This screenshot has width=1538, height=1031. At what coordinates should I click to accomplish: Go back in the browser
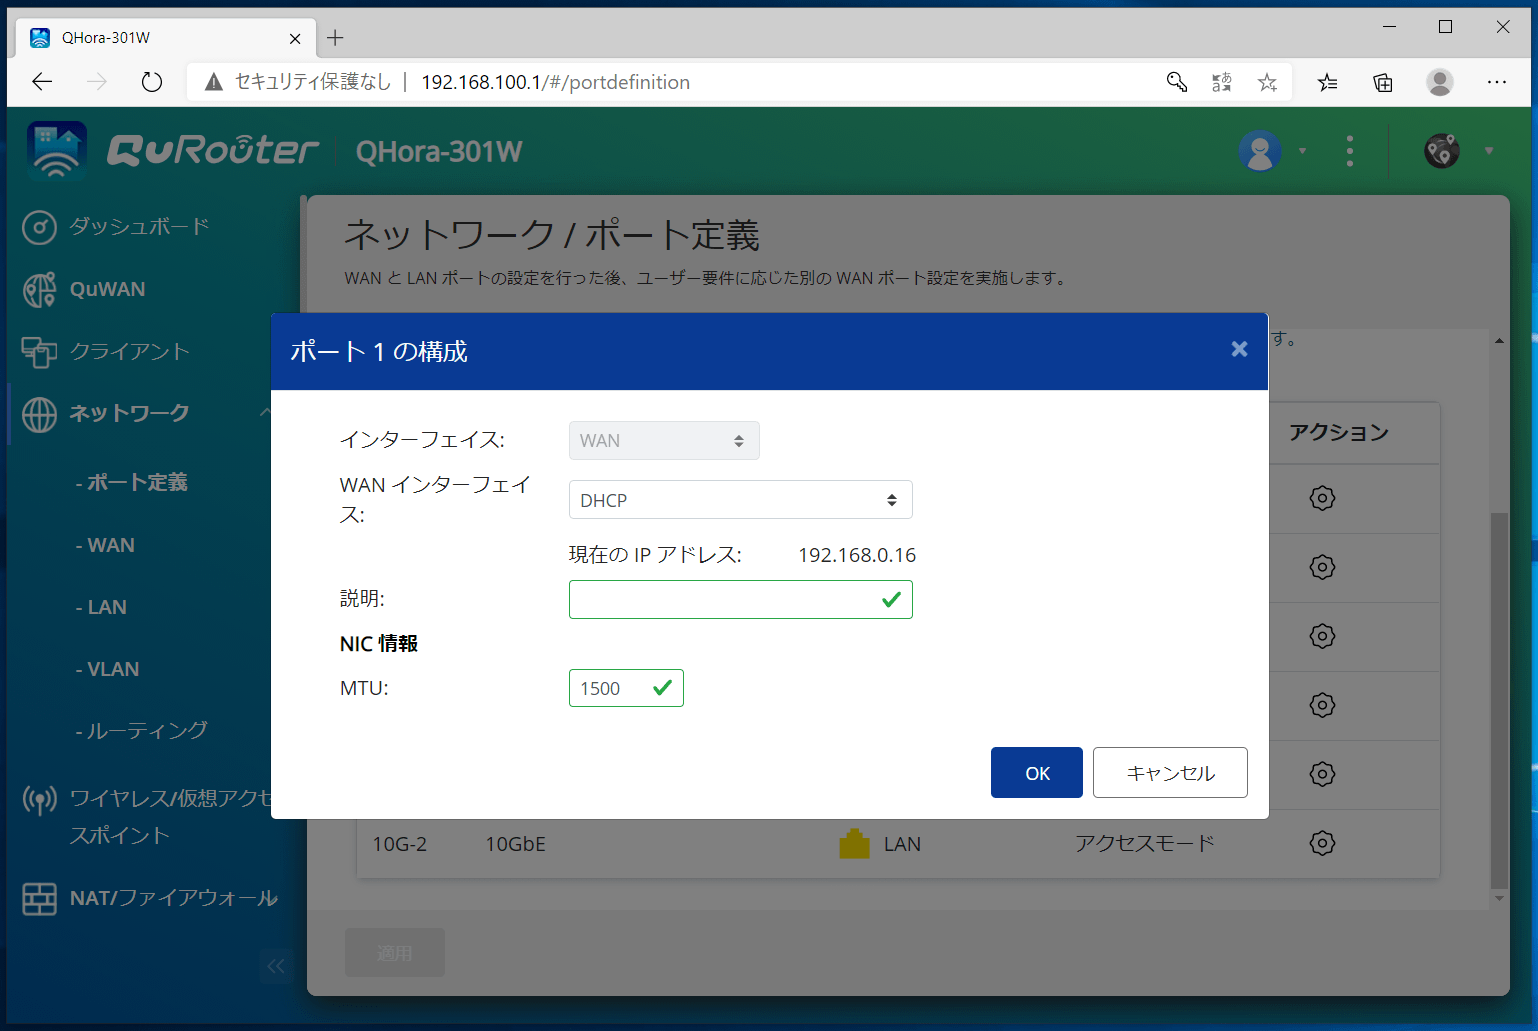tap(42, 82)
